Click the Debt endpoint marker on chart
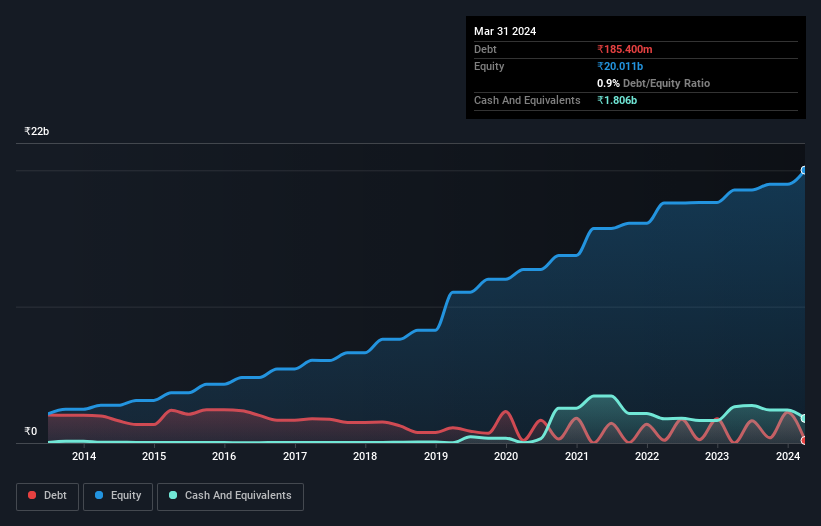The height and width of the screenshot is (526, 821). (x=804, y=441)
